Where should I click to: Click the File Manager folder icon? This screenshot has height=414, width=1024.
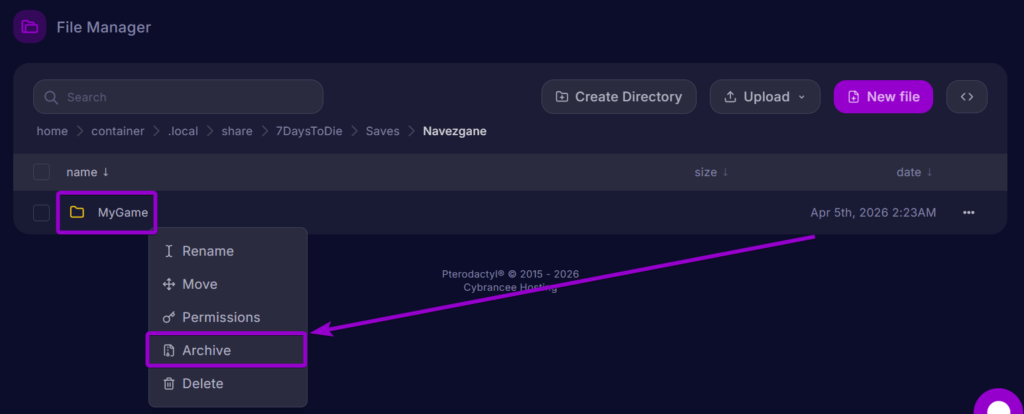tap(29, 27)
